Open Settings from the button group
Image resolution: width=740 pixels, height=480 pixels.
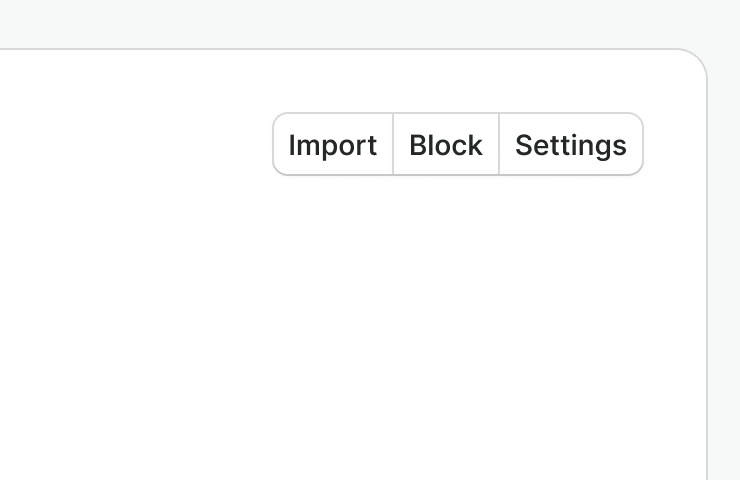click(571, 145)
